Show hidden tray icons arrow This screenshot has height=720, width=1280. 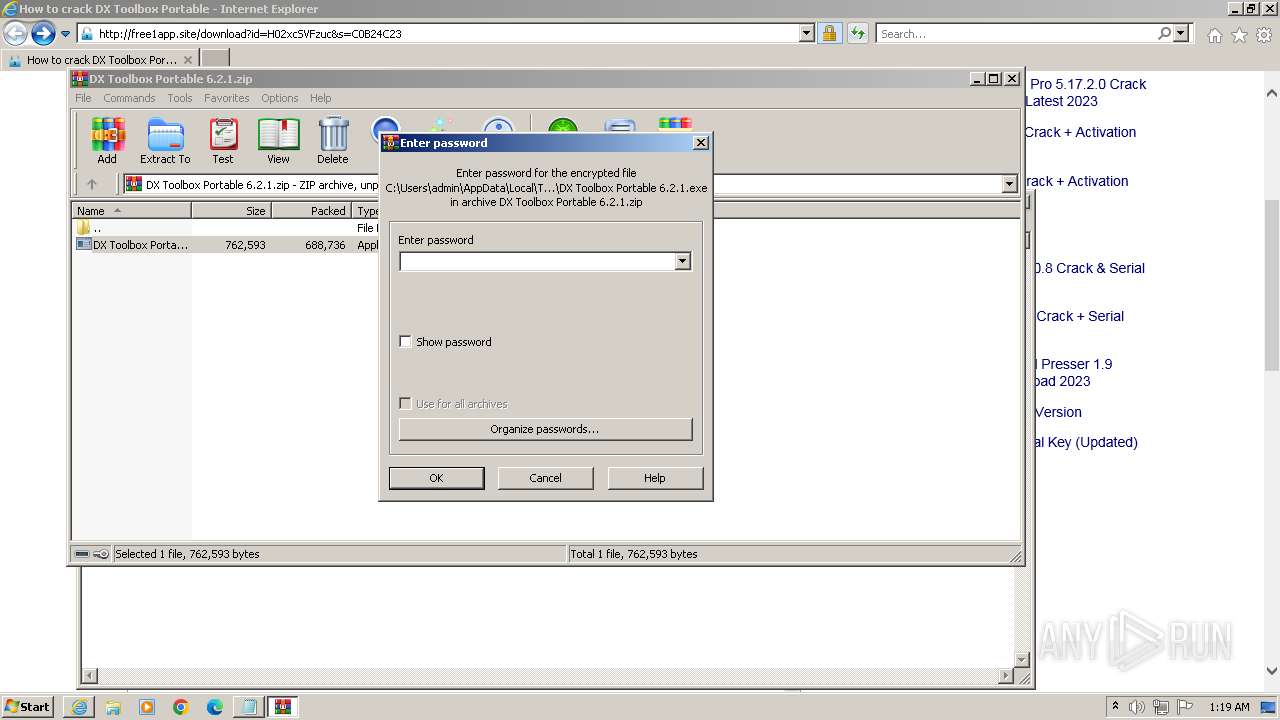[x=1116, y=707]
